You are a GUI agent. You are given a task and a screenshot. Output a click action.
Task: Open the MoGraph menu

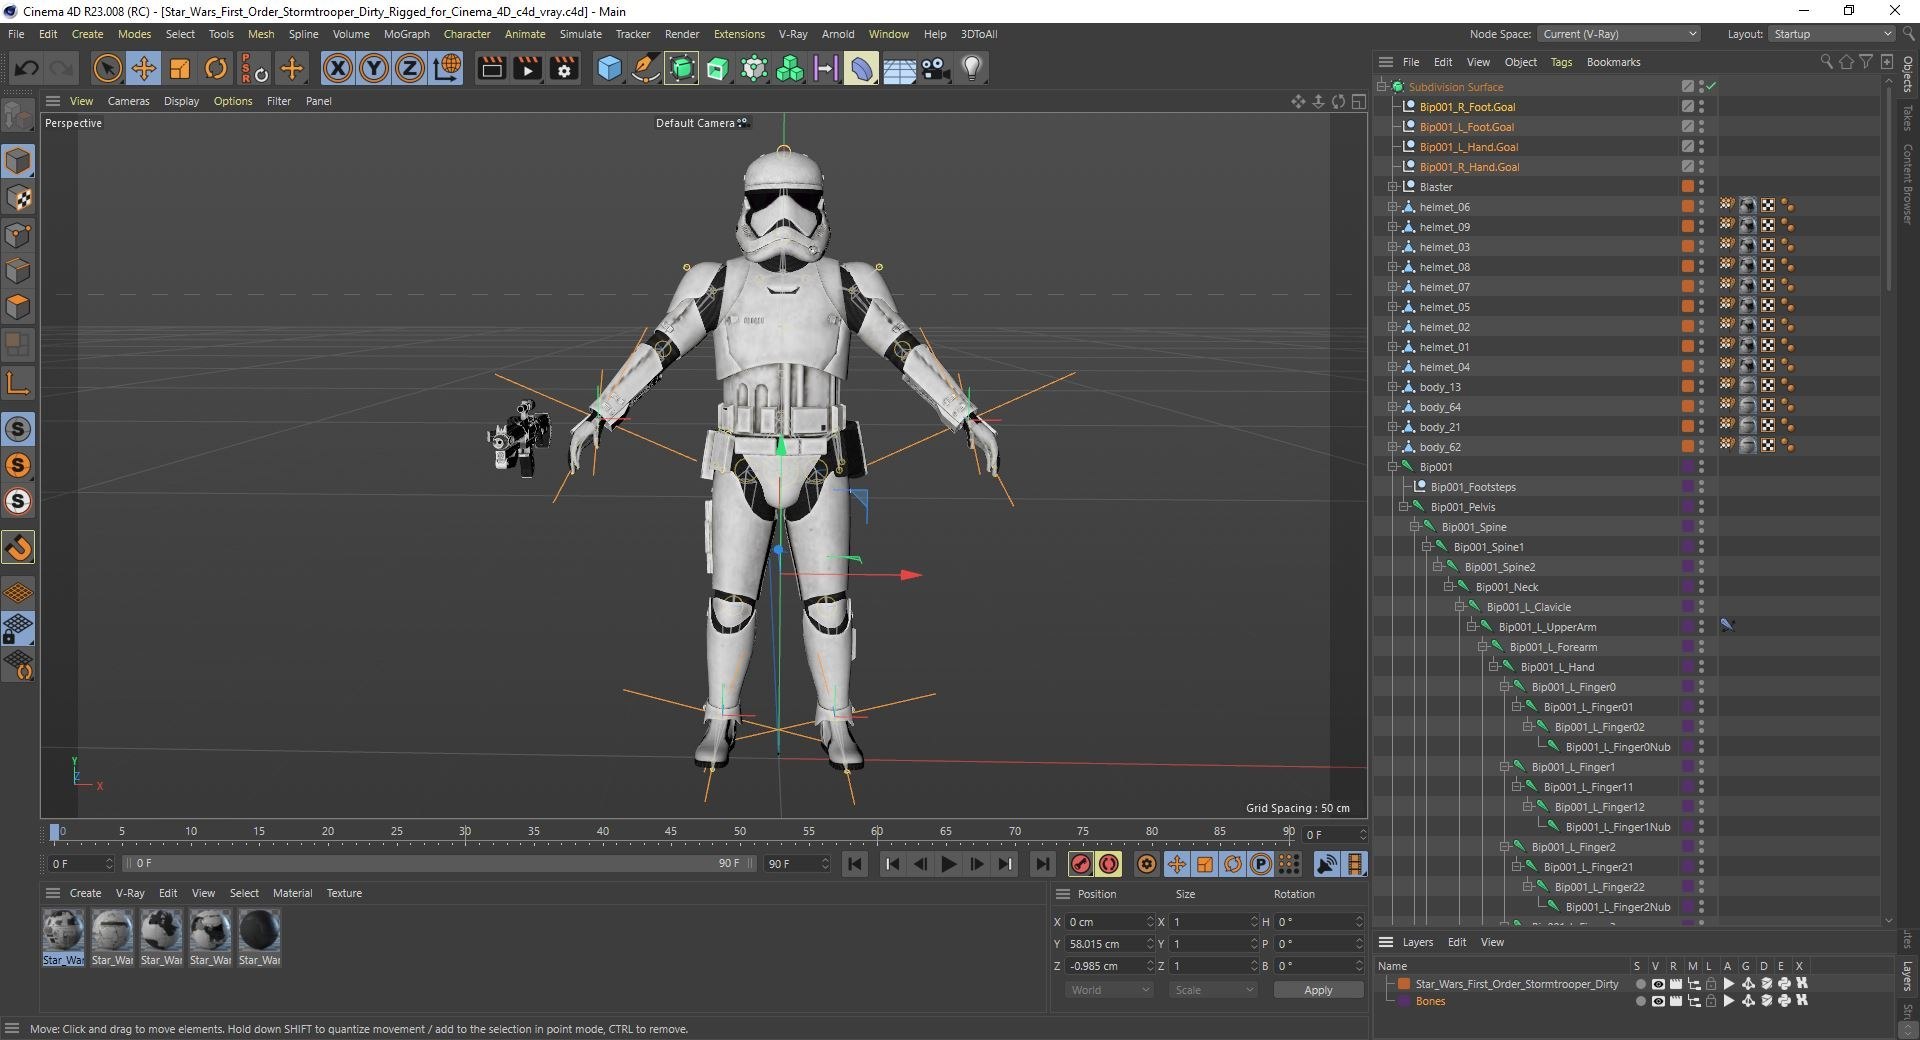tap(407, 34)
